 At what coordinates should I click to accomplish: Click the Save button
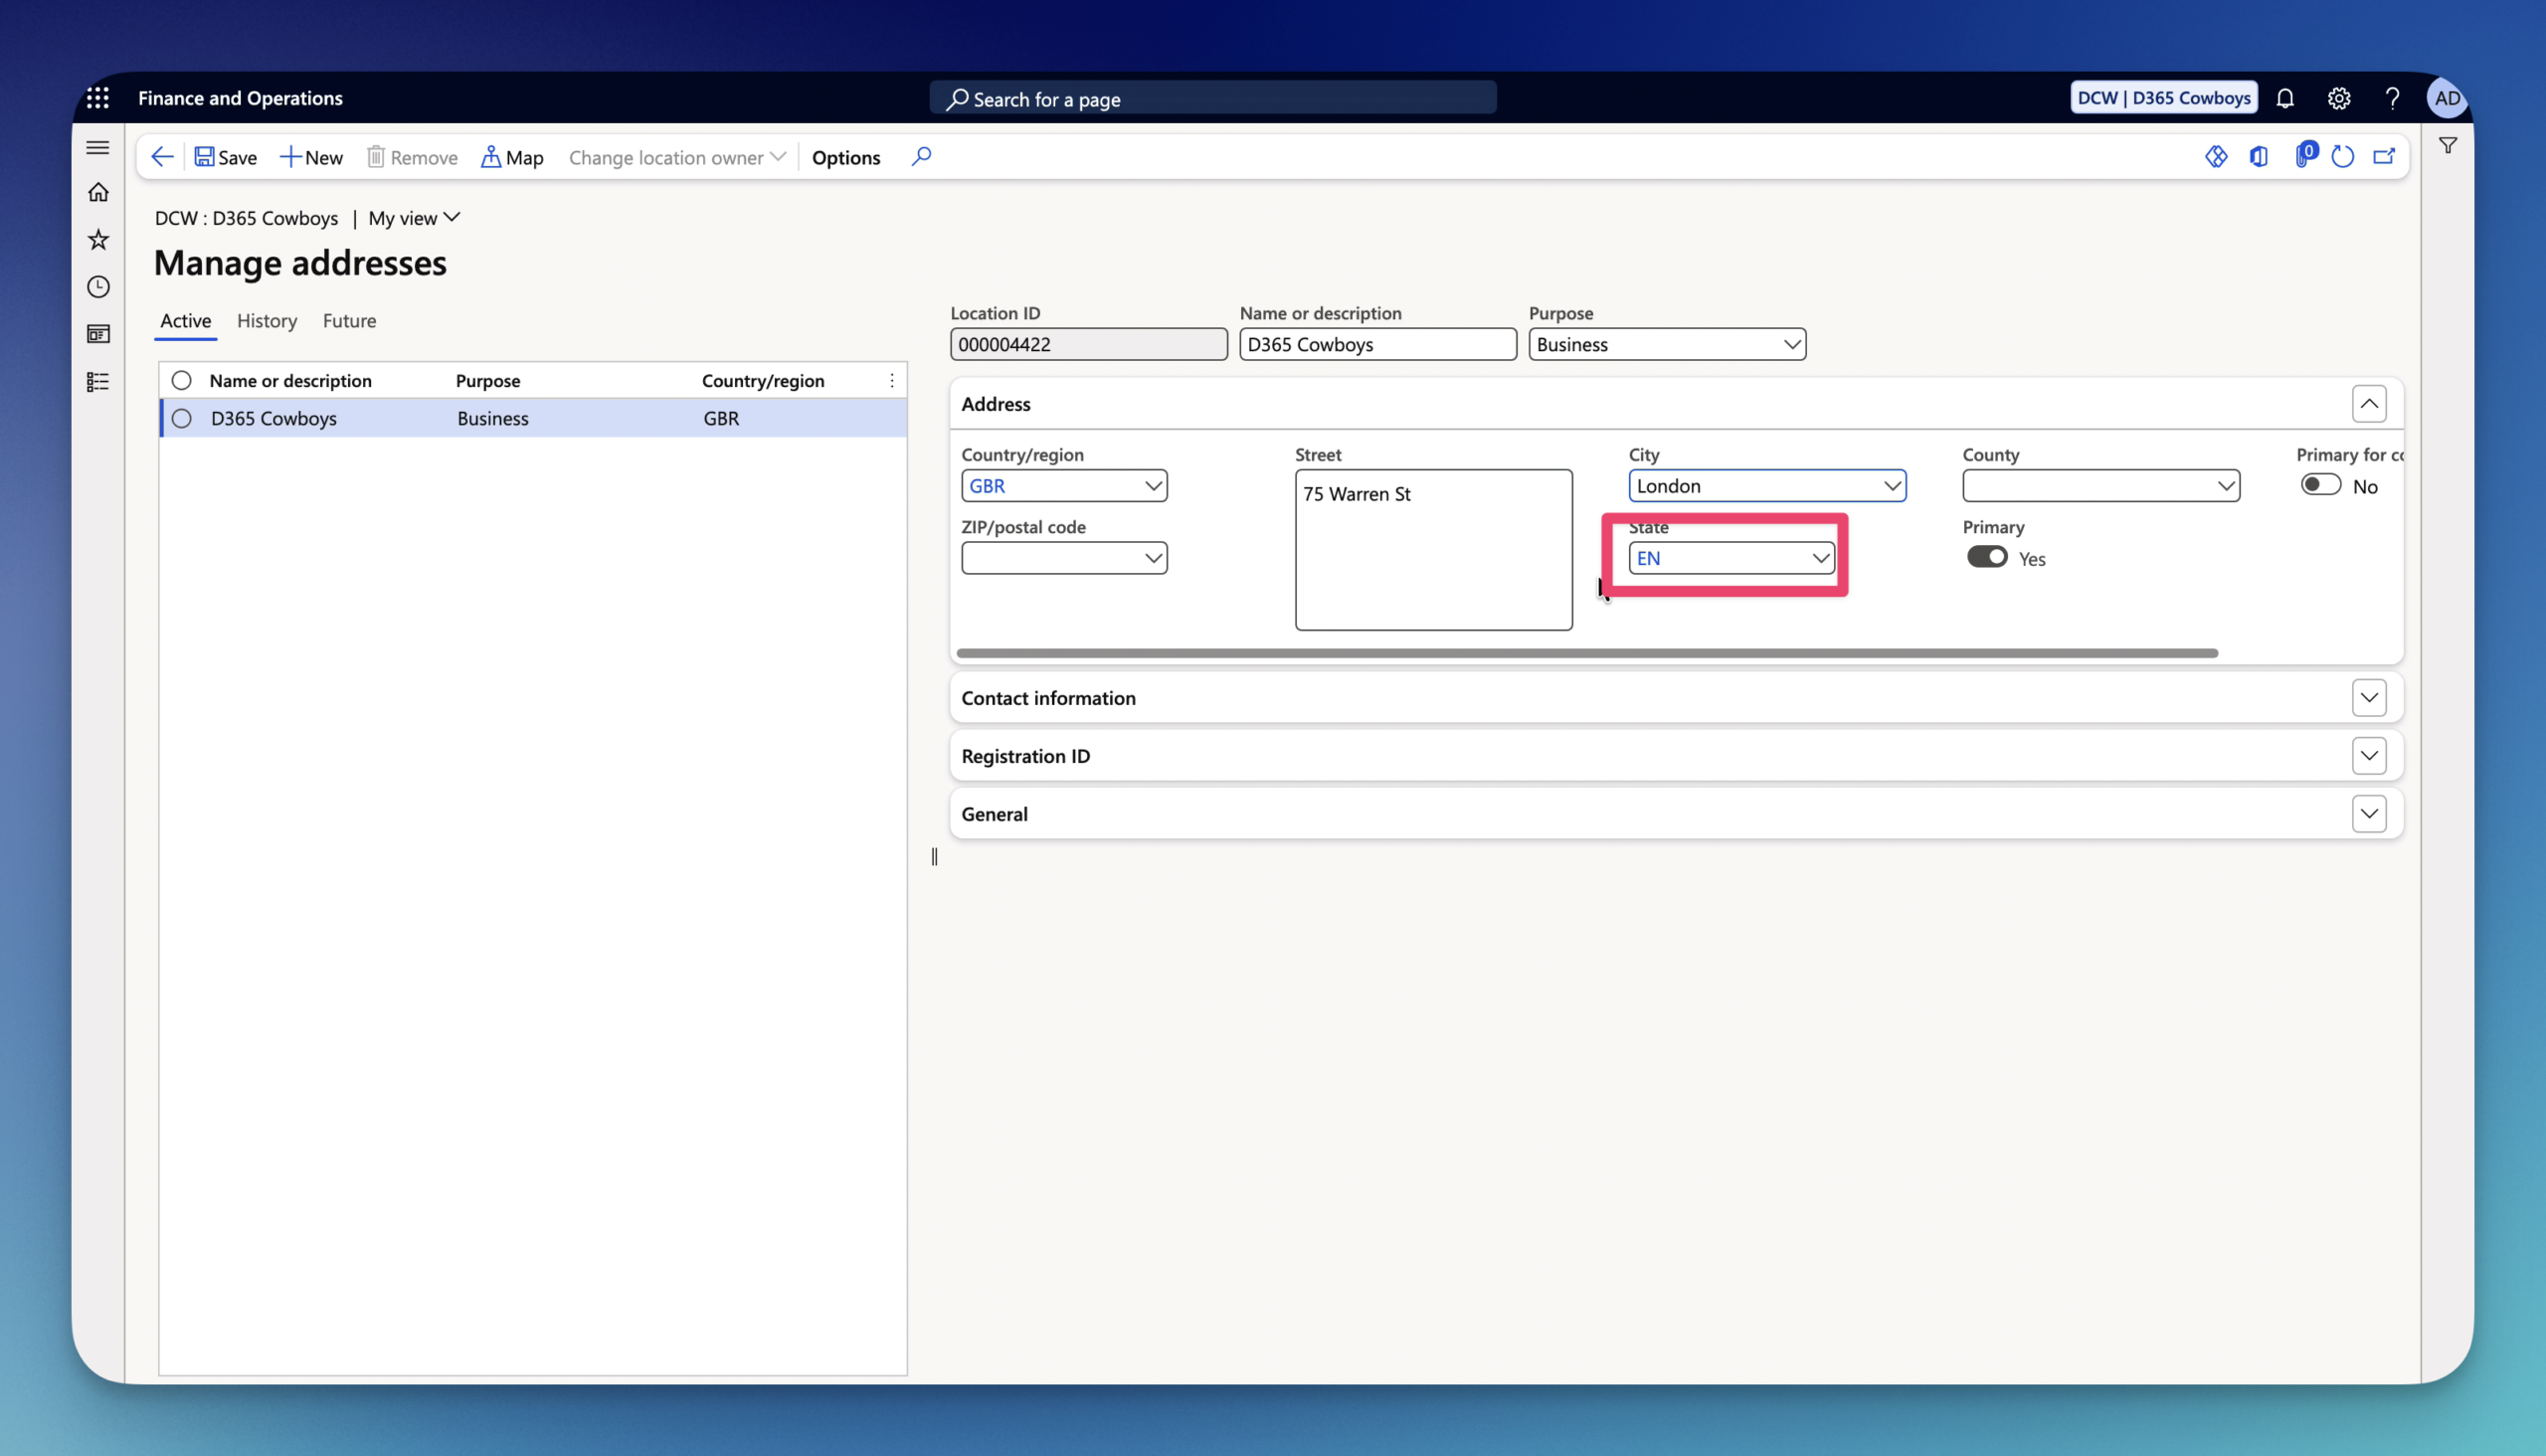tap(225, 157)
